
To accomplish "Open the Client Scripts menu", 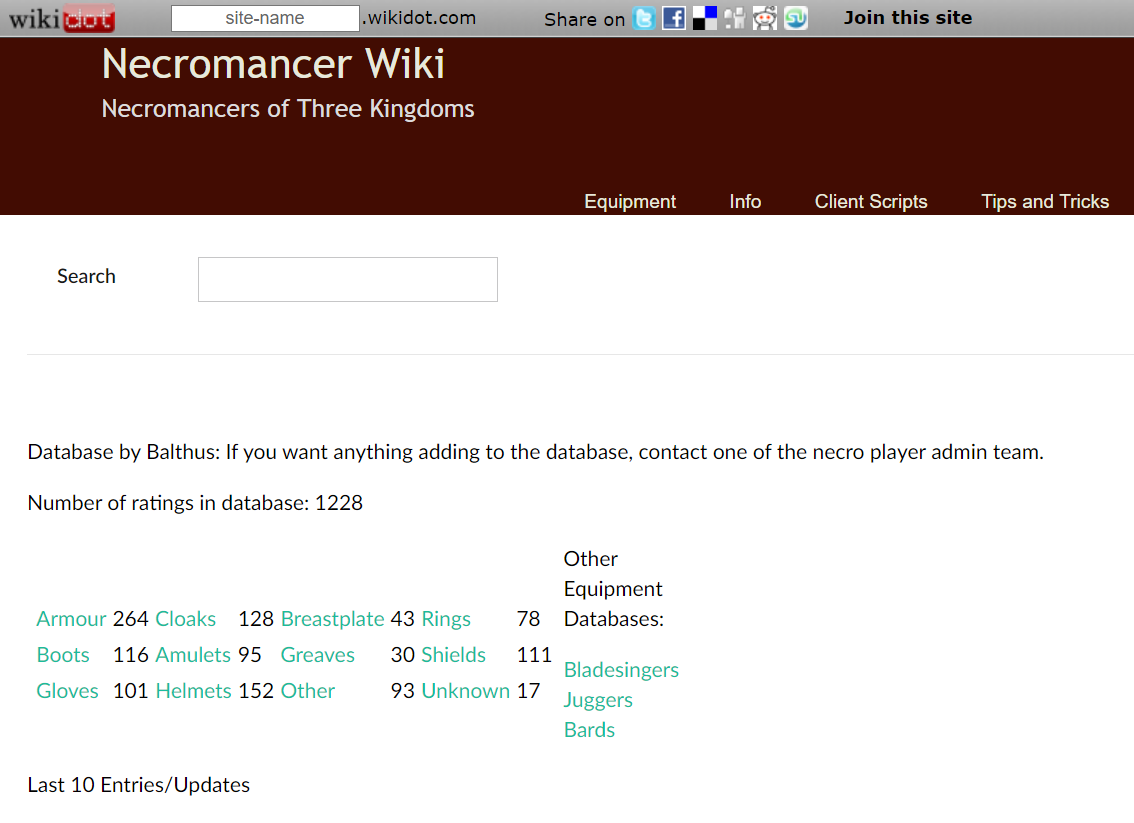I will tap(871, 201).
